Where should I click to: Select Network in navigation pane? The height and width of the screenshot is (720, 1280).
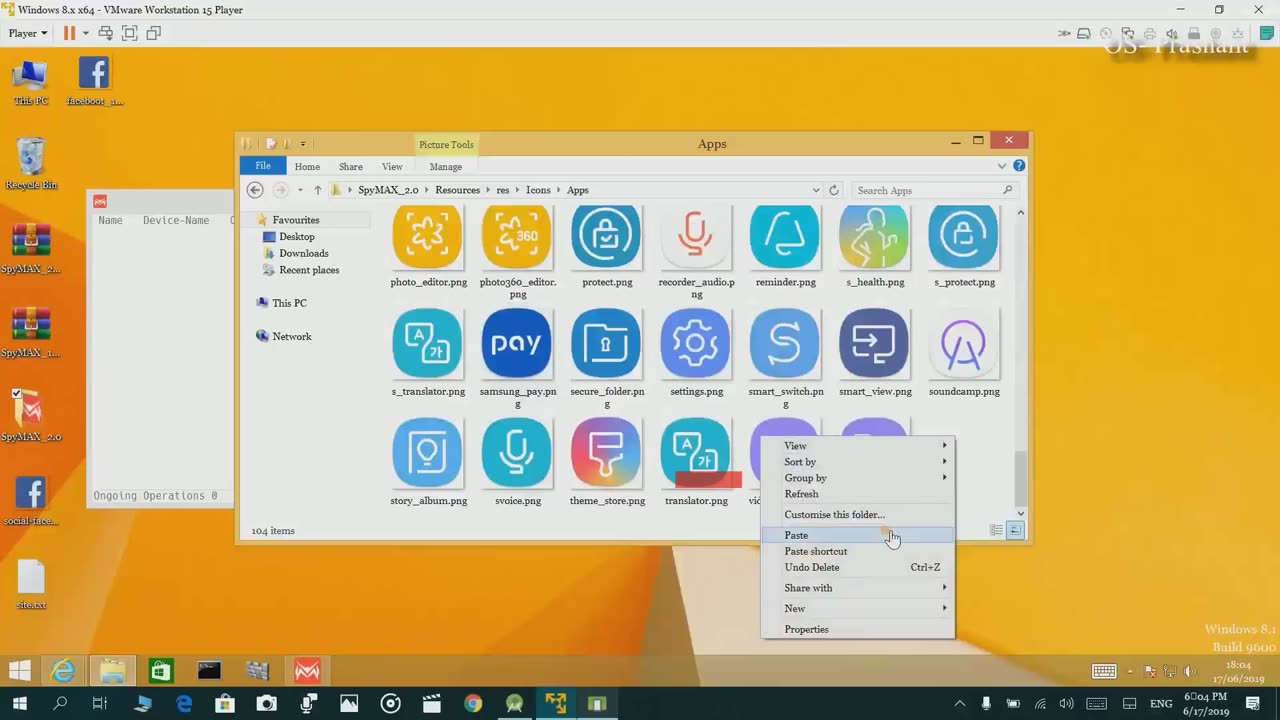click(284, 337)
